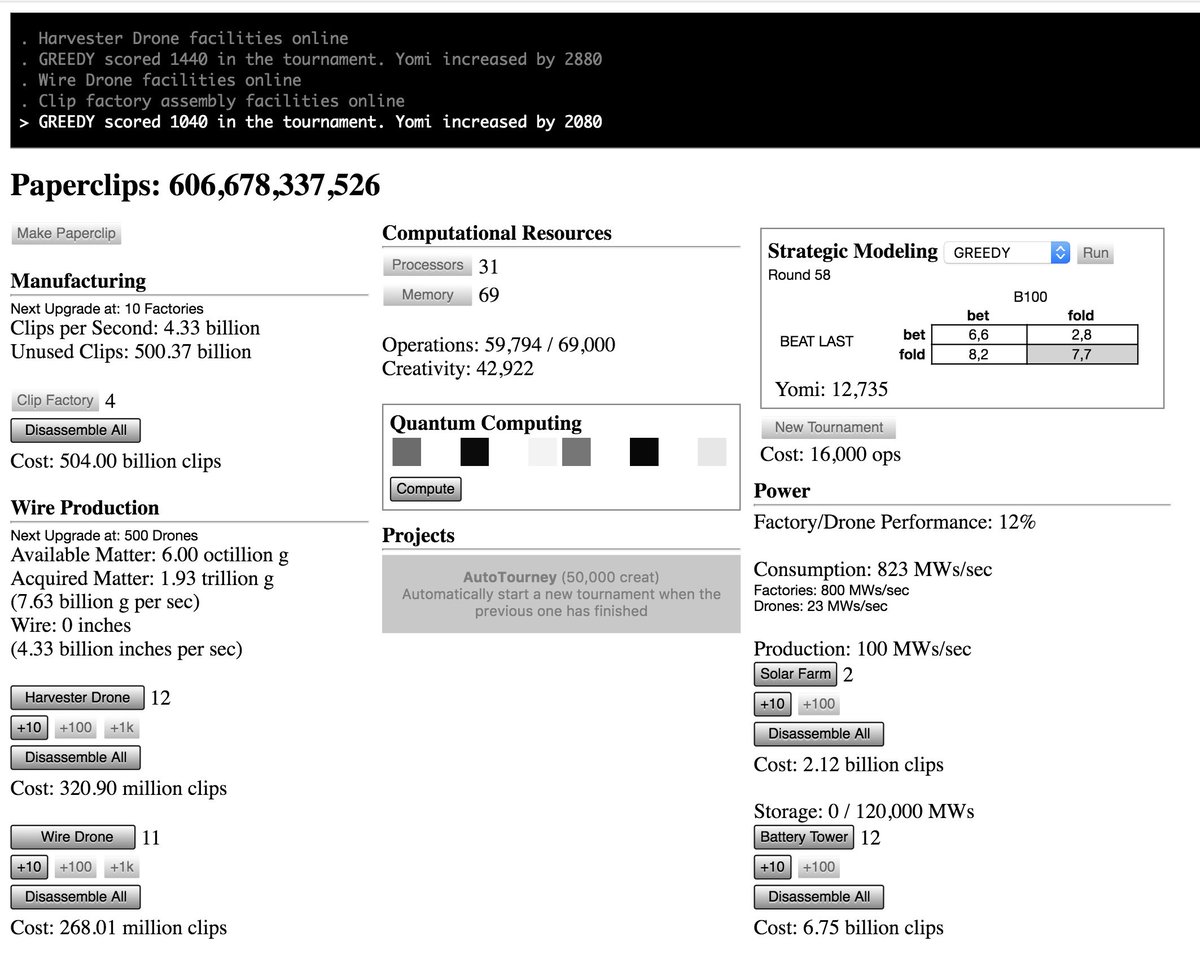Buy a Clip Factory
This screenshot has height=976, width=1200.
(55, 401)
